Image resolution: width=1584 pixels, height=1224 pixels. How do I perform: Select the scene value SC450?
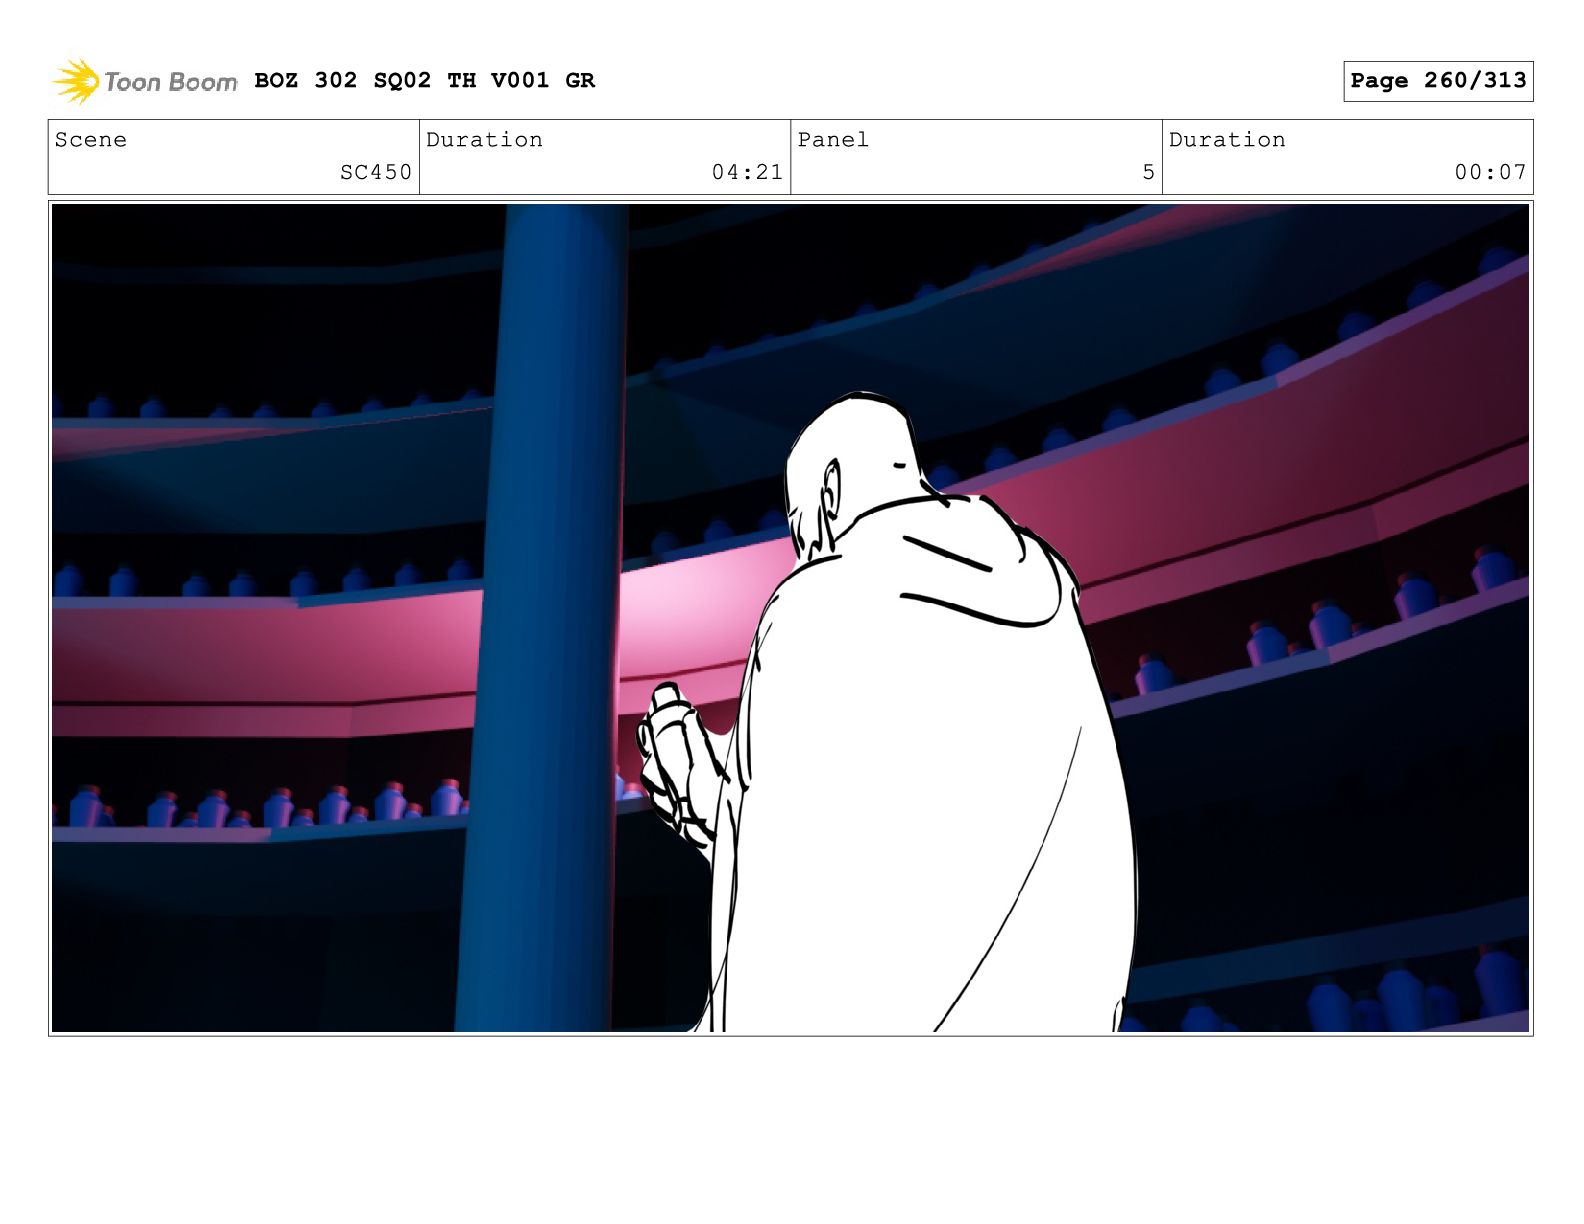376,172
